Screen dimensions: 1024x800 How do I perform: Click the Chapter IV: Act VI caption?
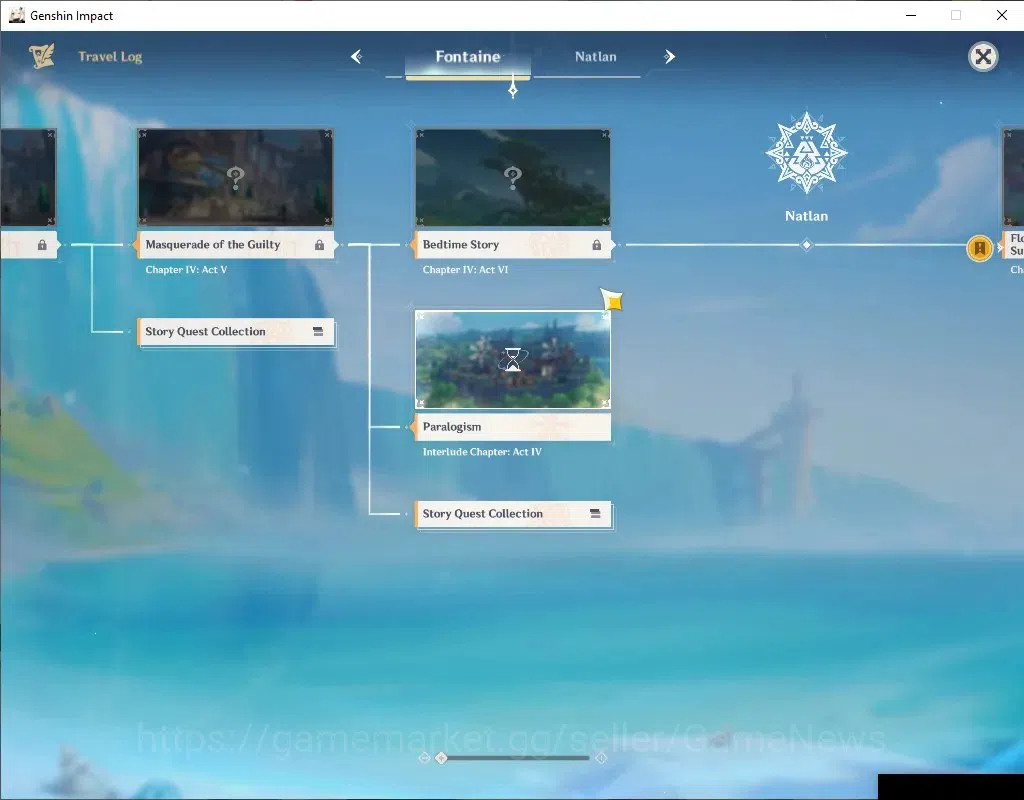[x=465, y=270]
